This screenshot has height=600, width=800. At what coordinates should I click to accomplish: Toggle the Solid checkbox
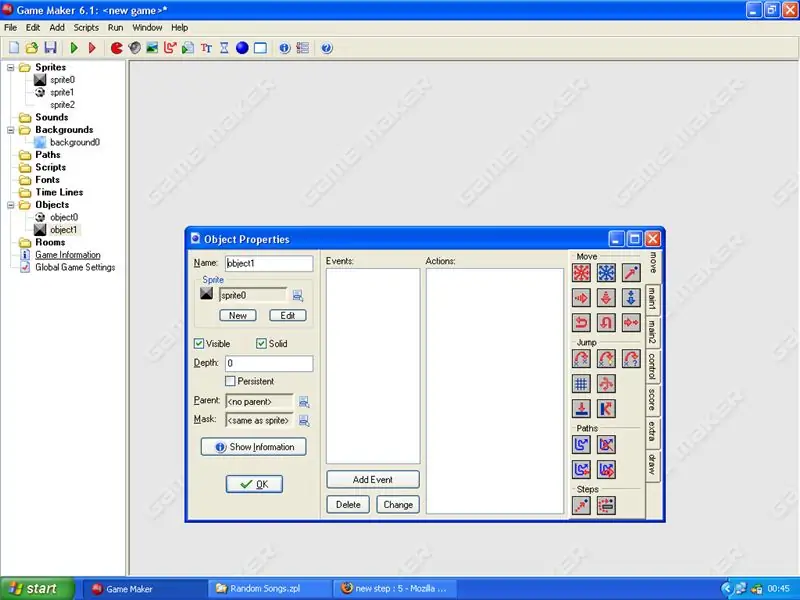tap(261, 343)
